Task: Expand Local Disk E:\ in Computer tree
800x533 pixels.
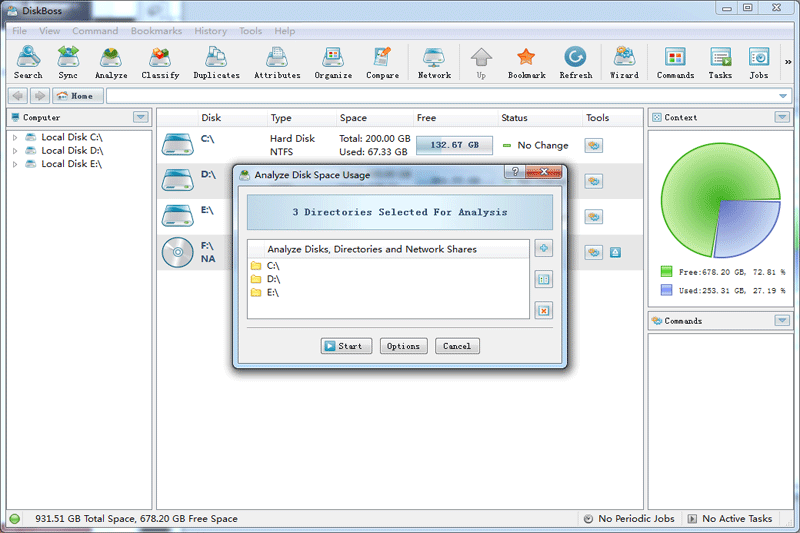Action: [15, 164]
